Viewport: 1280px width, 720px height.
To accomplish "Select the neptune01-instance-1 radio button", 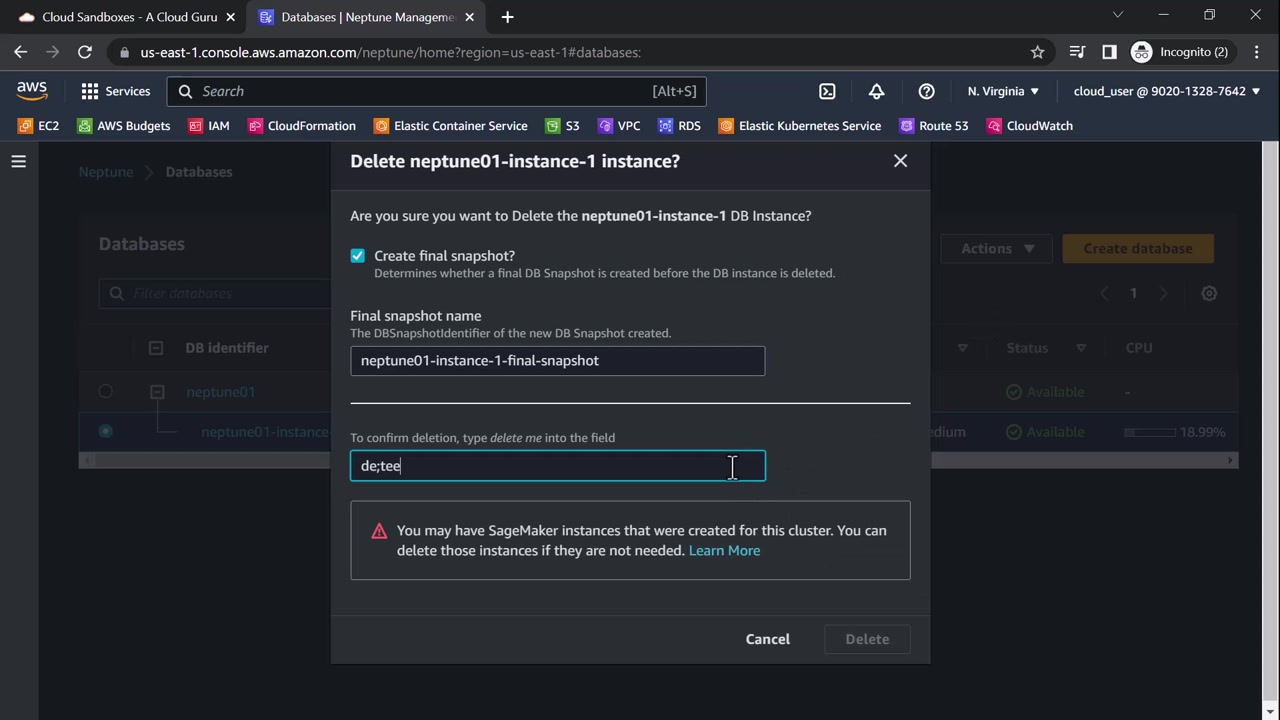I will (106, 432).
